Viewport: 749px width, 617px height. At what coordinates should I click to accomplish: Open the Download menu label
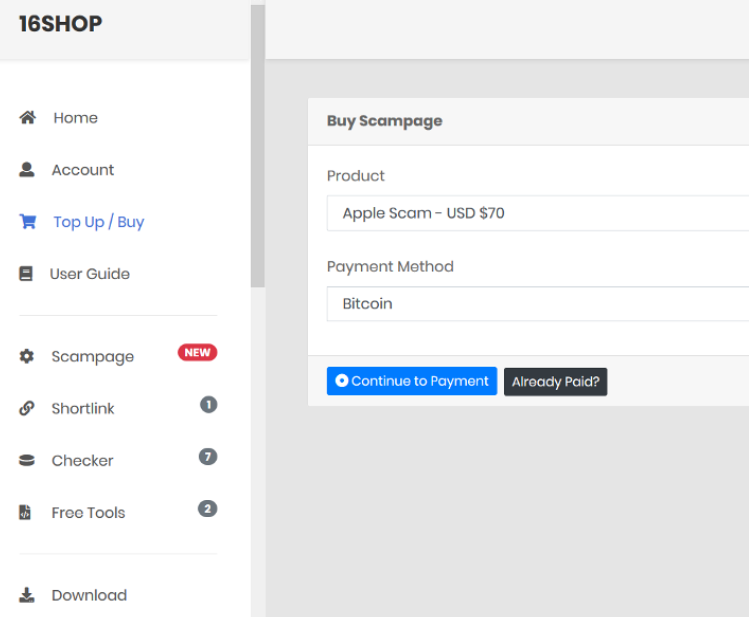(x=89, y=595)
